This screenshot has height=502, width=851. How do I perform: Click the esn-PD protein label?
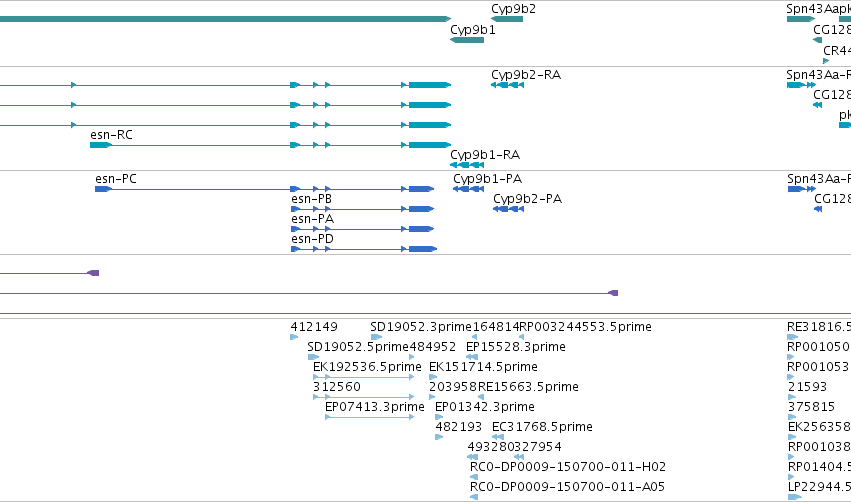(313, 239)
